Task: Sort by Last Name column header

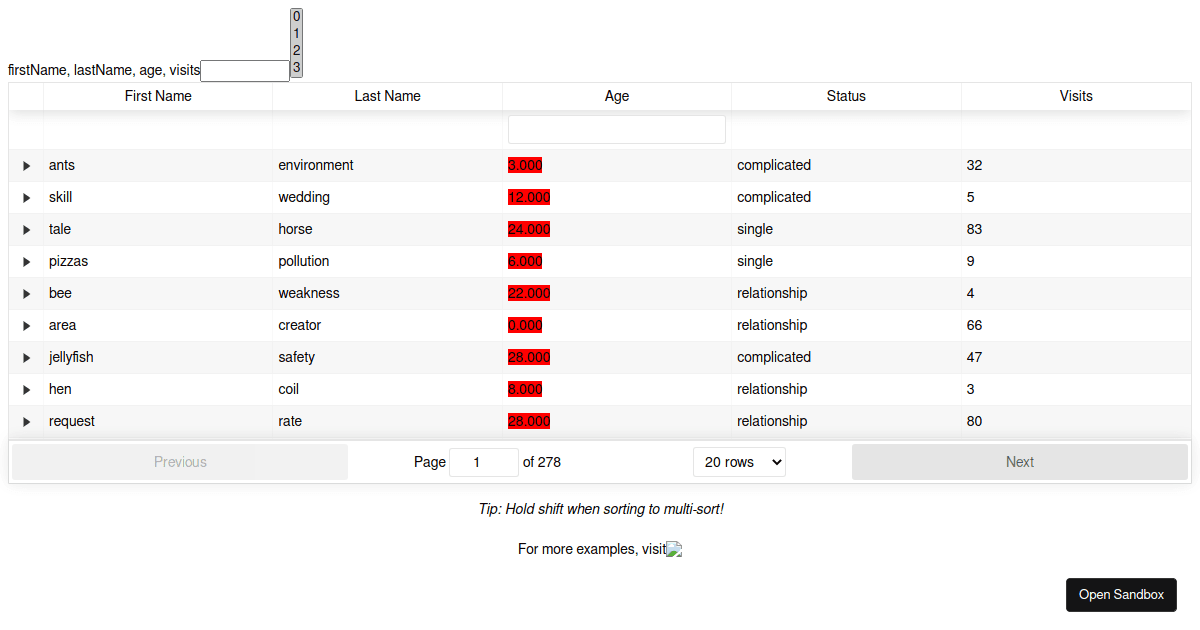Action: pyautogui.click(x=387, y=96)
